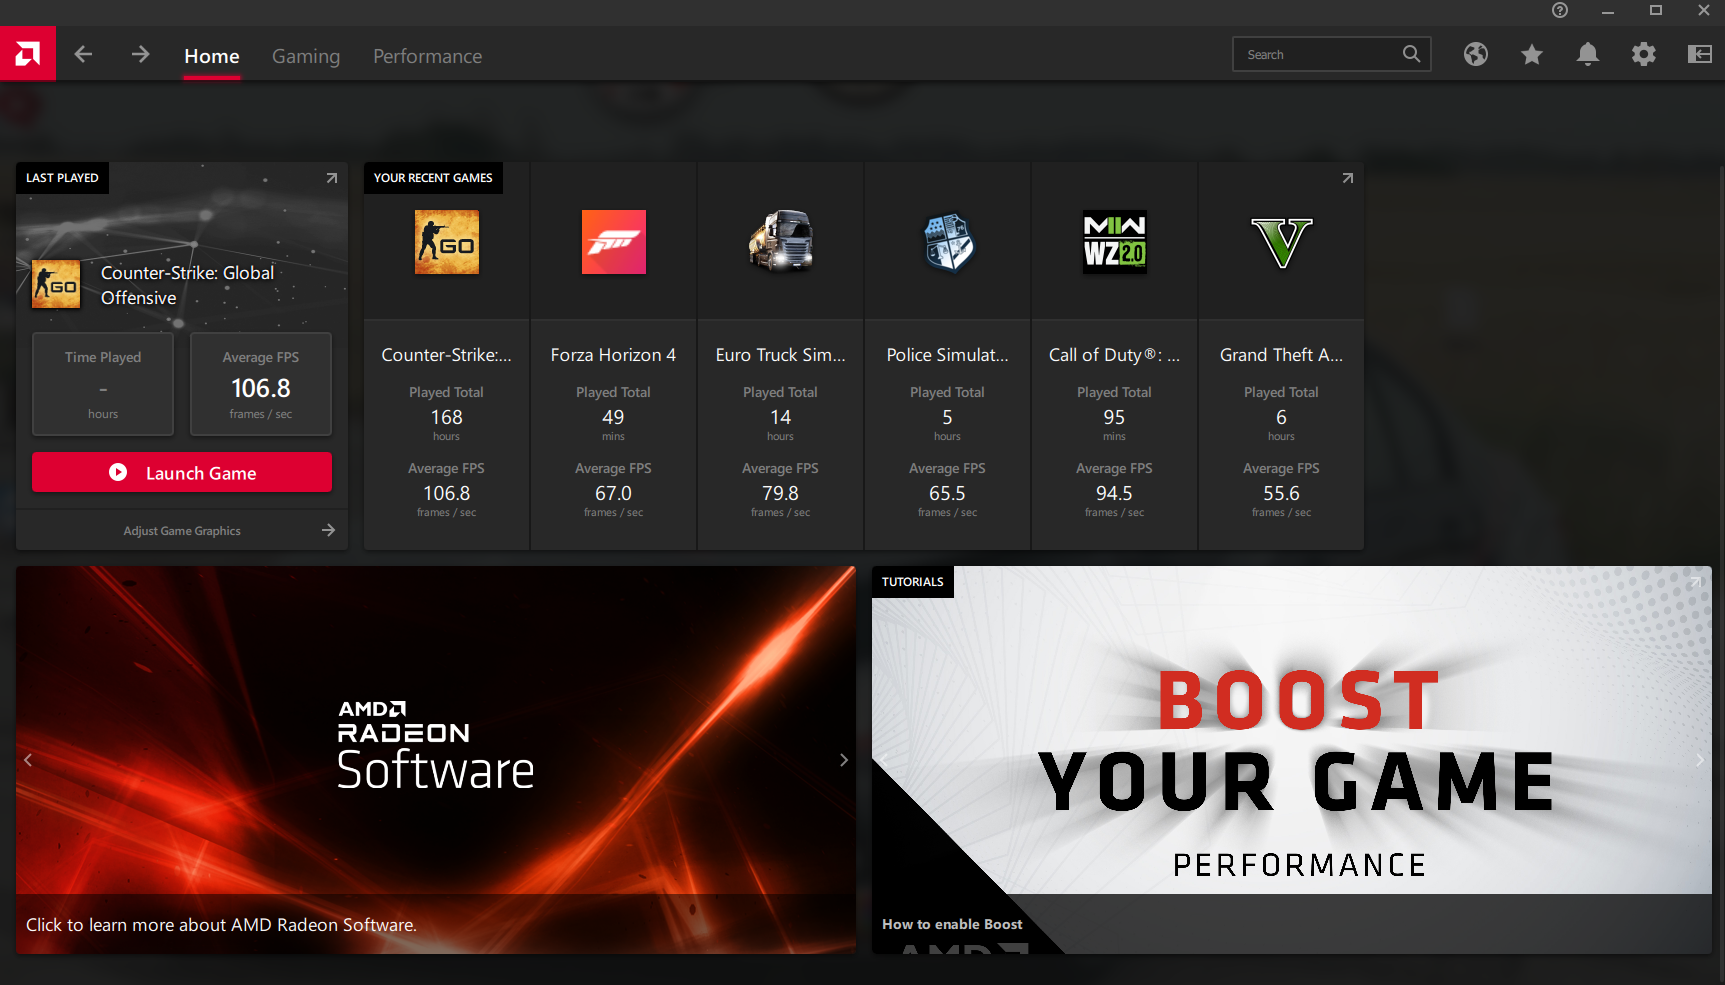This screenshot has width=1725, height=985.
Task: Select the Counter-Strike icon in recent games
Action: 447,242
